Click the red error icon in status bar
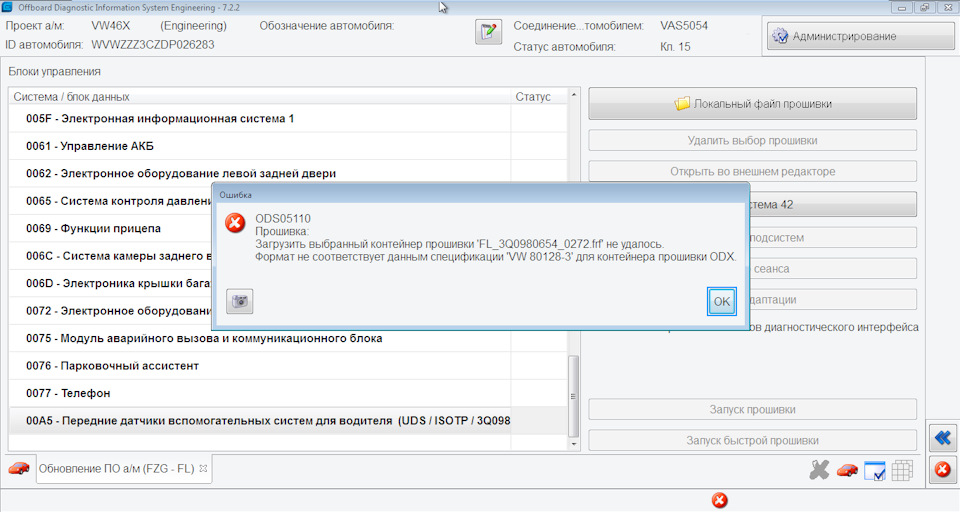This screenshot has height=512, width=960. (720, 500)
